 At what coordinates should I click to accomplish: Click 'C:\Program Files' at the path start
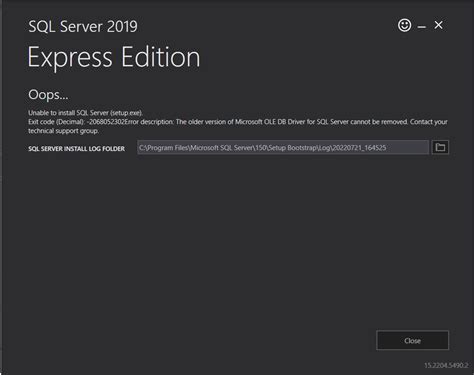click(x=164, y=148)
